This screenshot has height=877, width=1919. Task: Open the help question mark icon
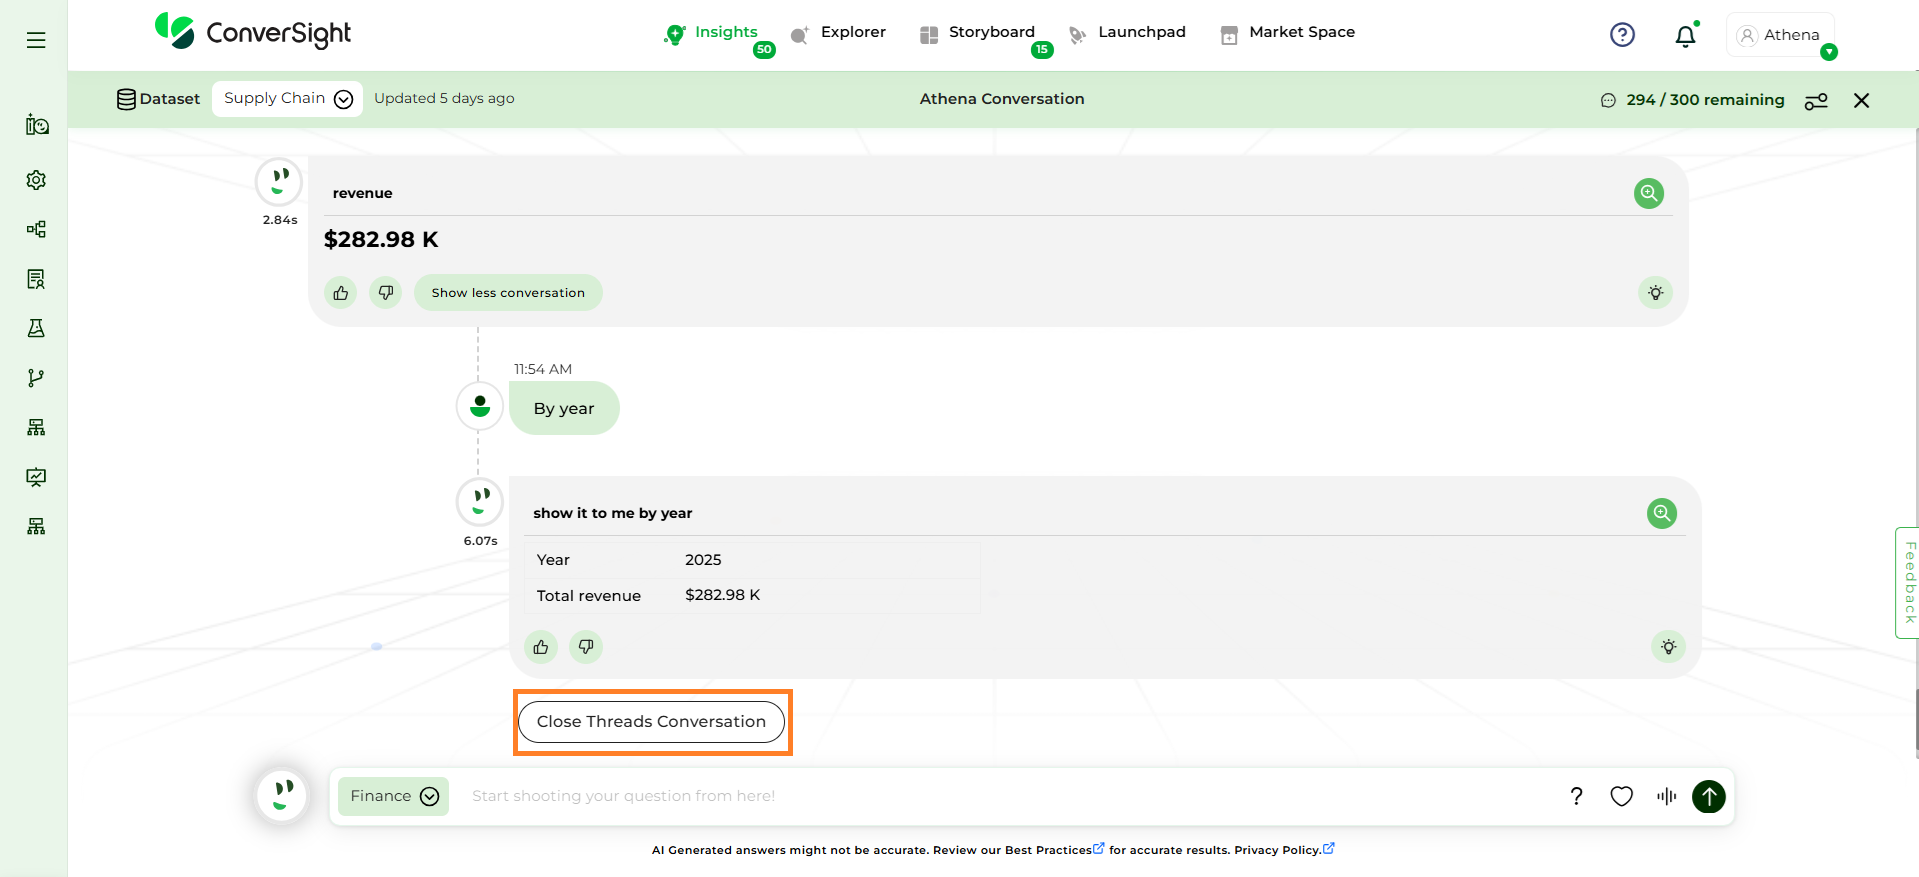coord(1622,35)
